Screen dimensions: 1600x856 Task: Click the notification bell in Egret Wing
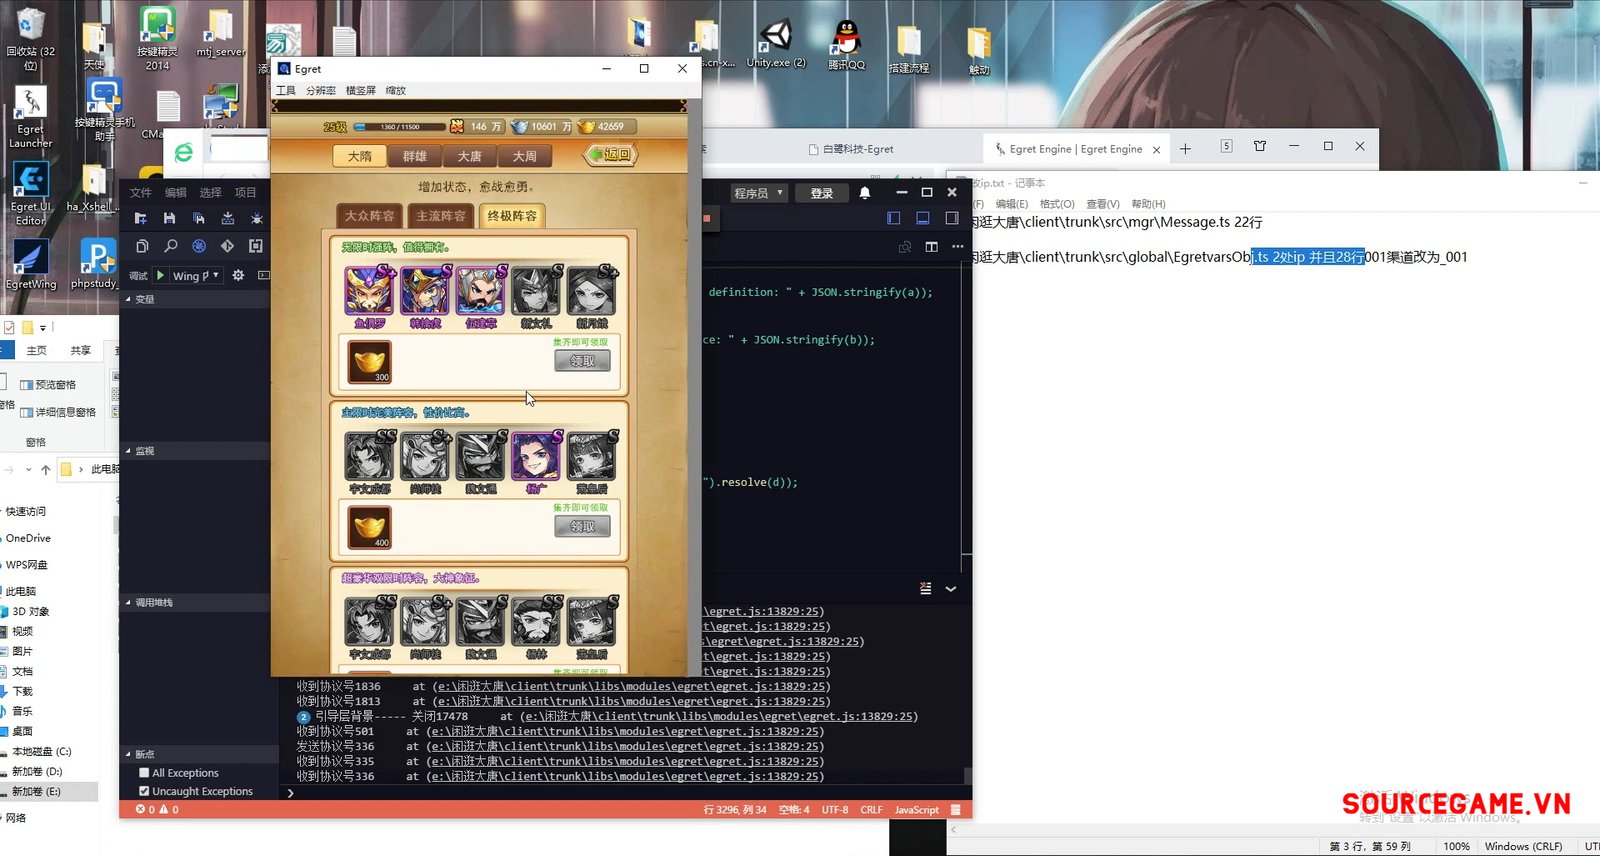pyautogui.click(x=865, y=193)
